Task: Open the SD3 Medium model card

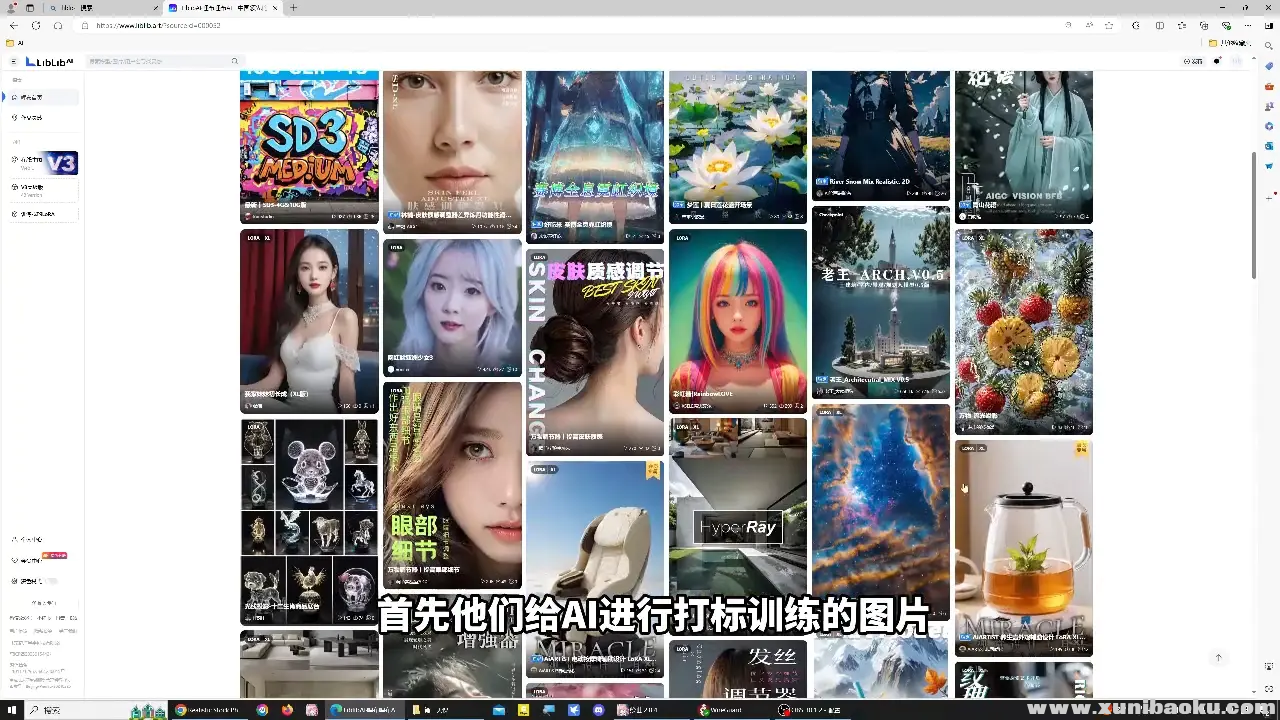Action: click(309, 146)
